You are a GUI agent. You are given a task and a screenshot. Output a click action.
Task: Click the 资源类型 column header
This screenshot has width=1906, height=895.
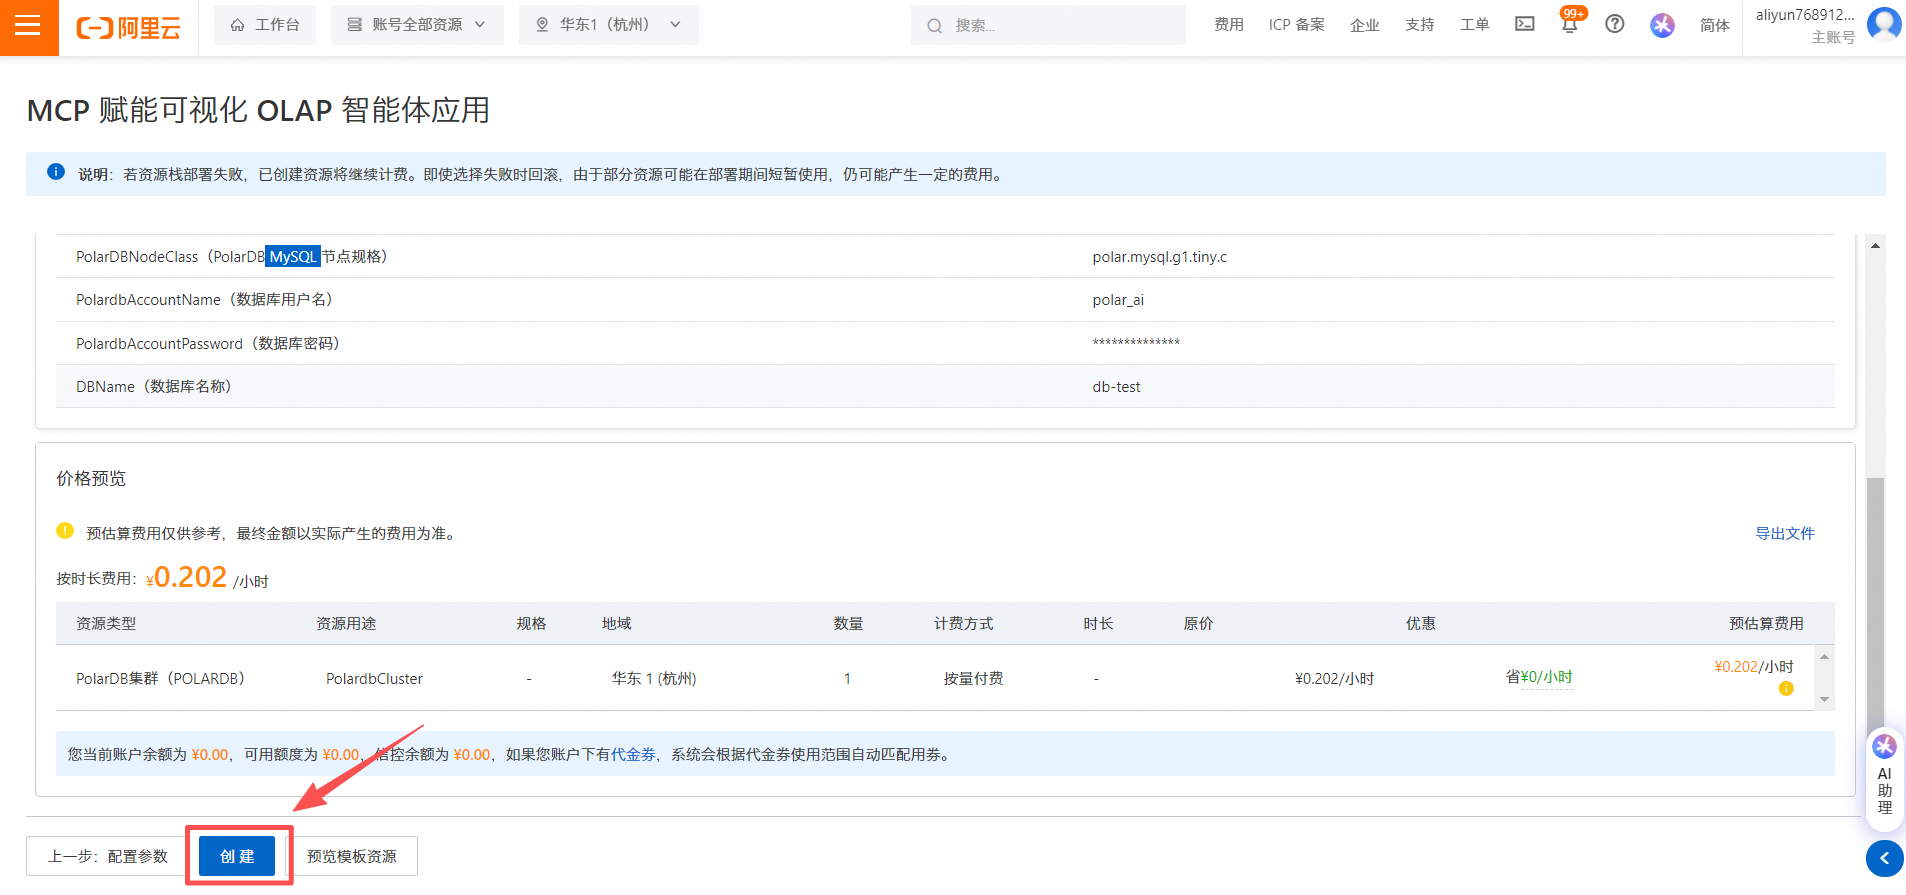[x=106, y=623]
